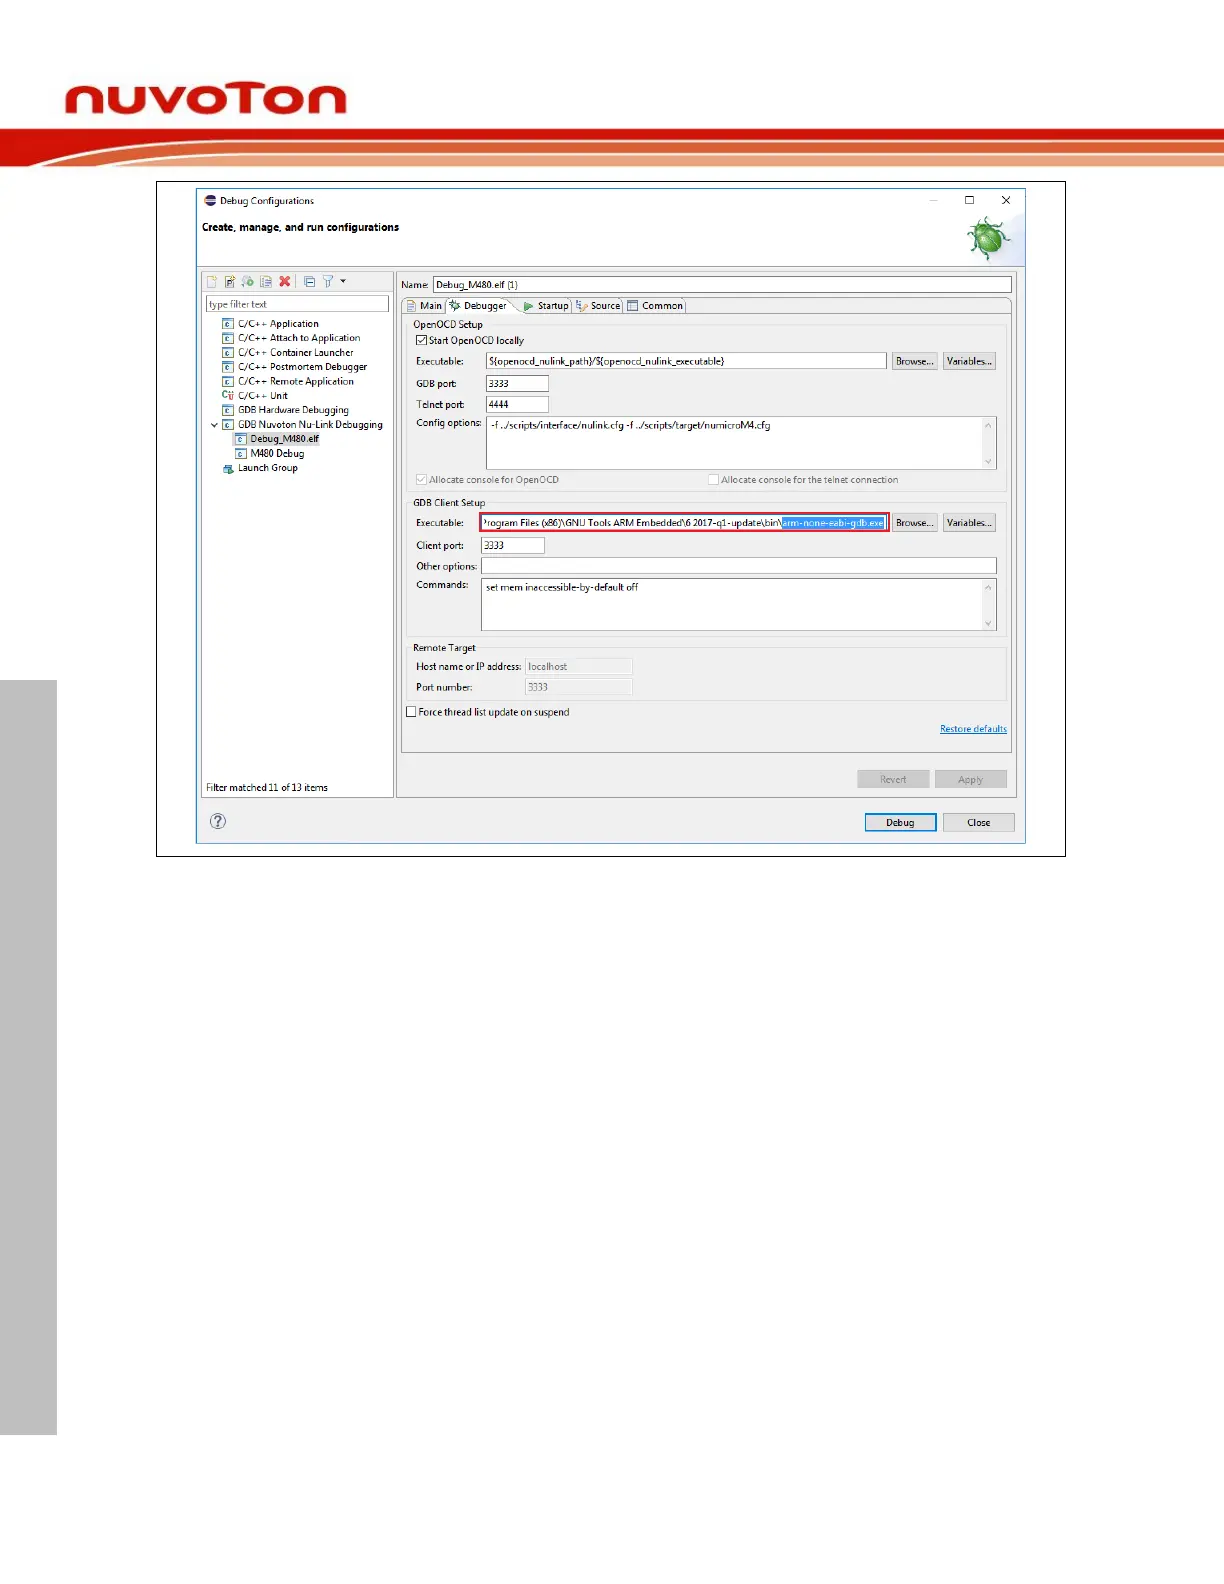Click the GDB Hardware Debugging icon
Image resolution: width=1224 pixels, height=1584 pixels.
(228, 410)
